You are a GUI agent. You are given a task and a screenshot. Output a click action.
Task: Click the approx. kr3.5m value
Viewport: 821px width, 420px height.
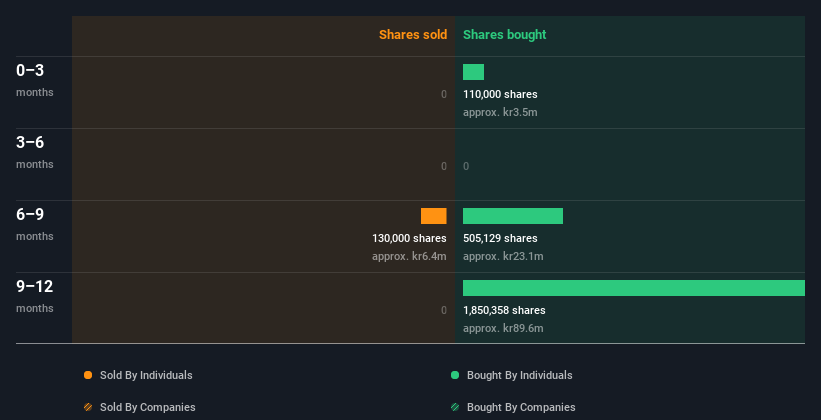[500, 113]
